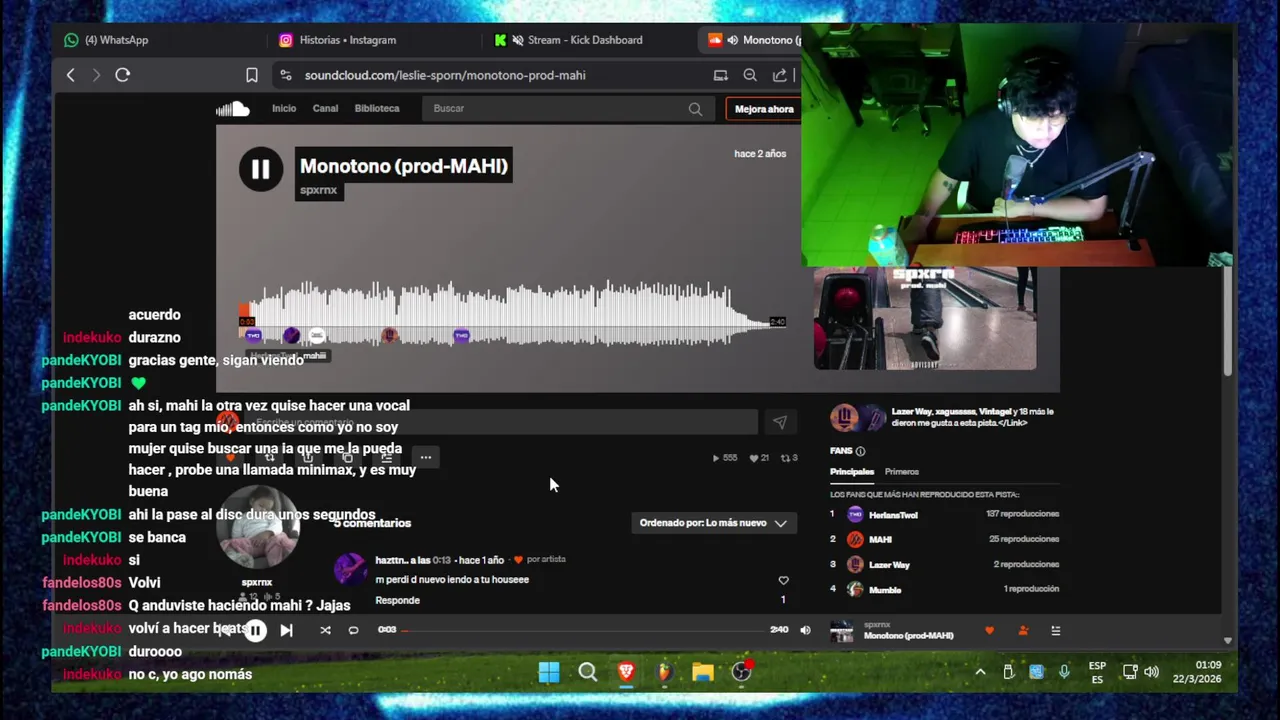1280x720 pixels.
Task: Open MAHI fan profile
Action: click(x=880, y=540)
